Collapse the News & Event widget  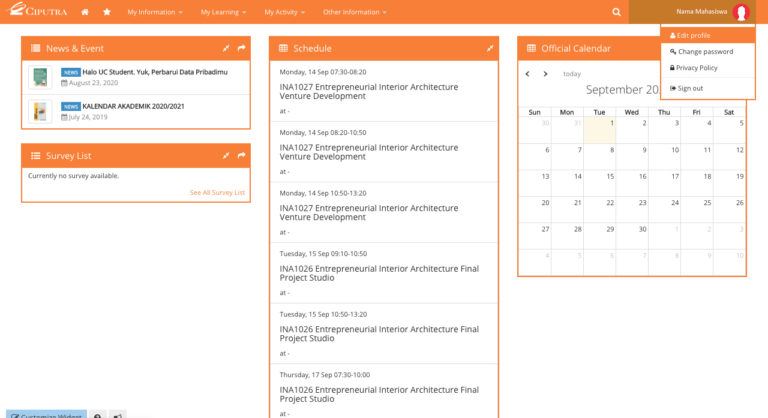226,48
